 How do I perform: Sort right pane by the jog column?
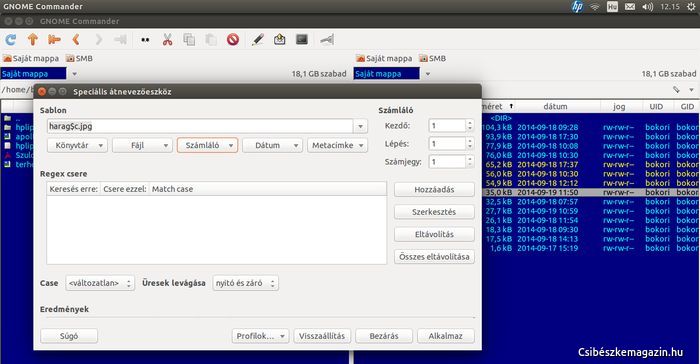[619, 106]
